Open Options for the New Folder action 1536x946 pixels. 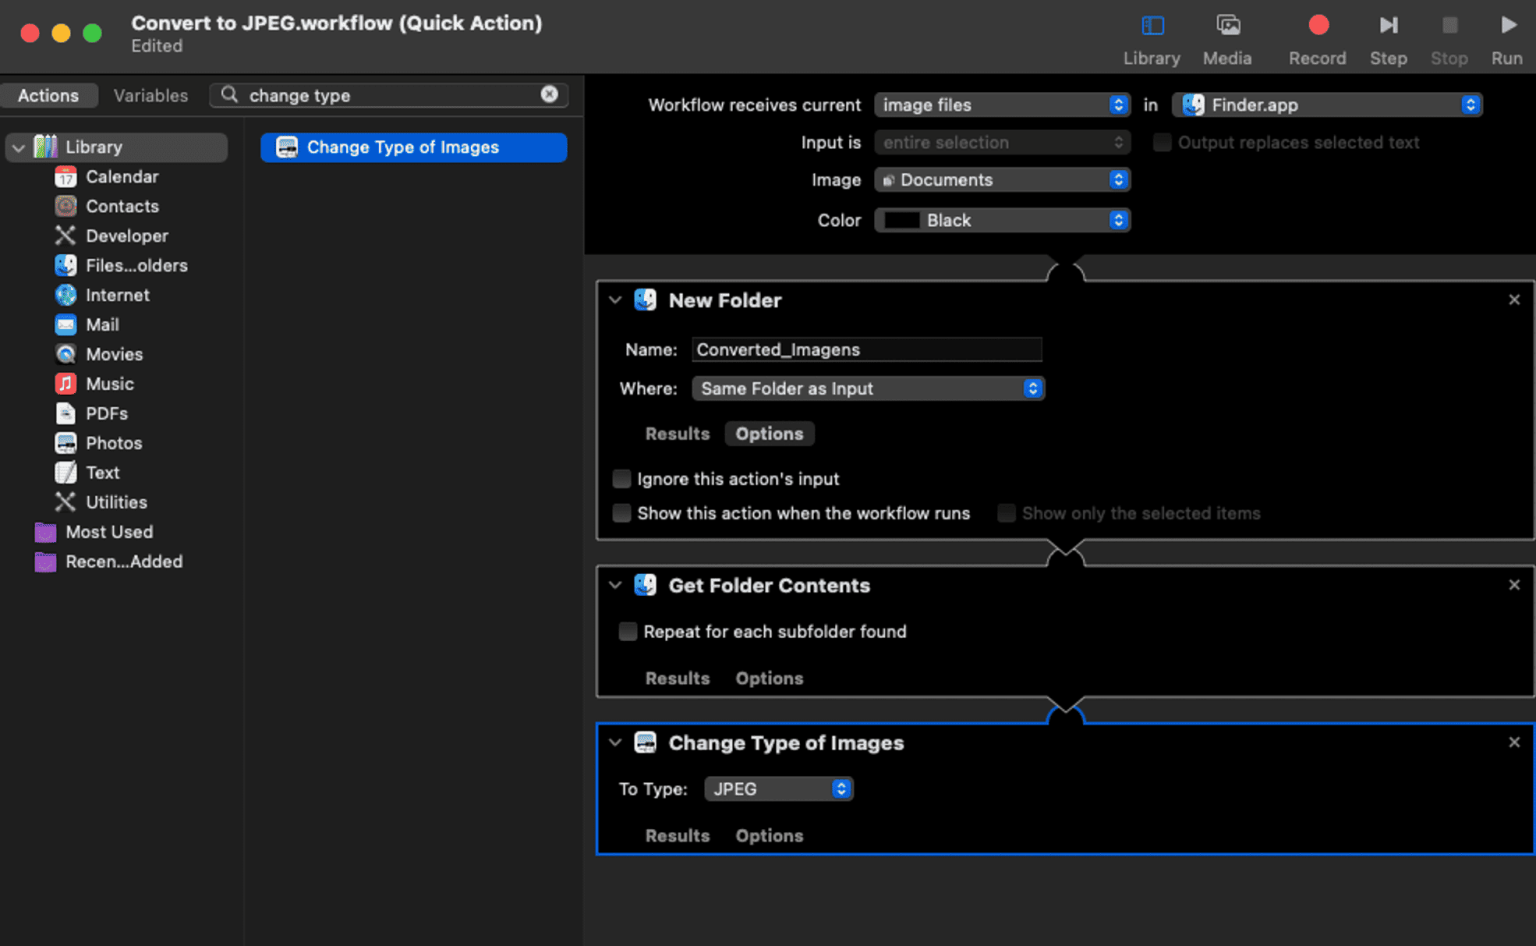click(x=769, y=433)
